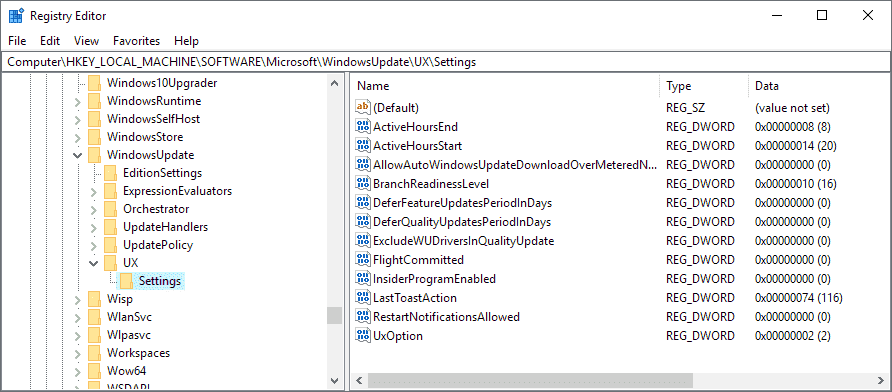Click the ActiveHoursEnd DWORD icon

pyautogui.click(x=362, y=126)
